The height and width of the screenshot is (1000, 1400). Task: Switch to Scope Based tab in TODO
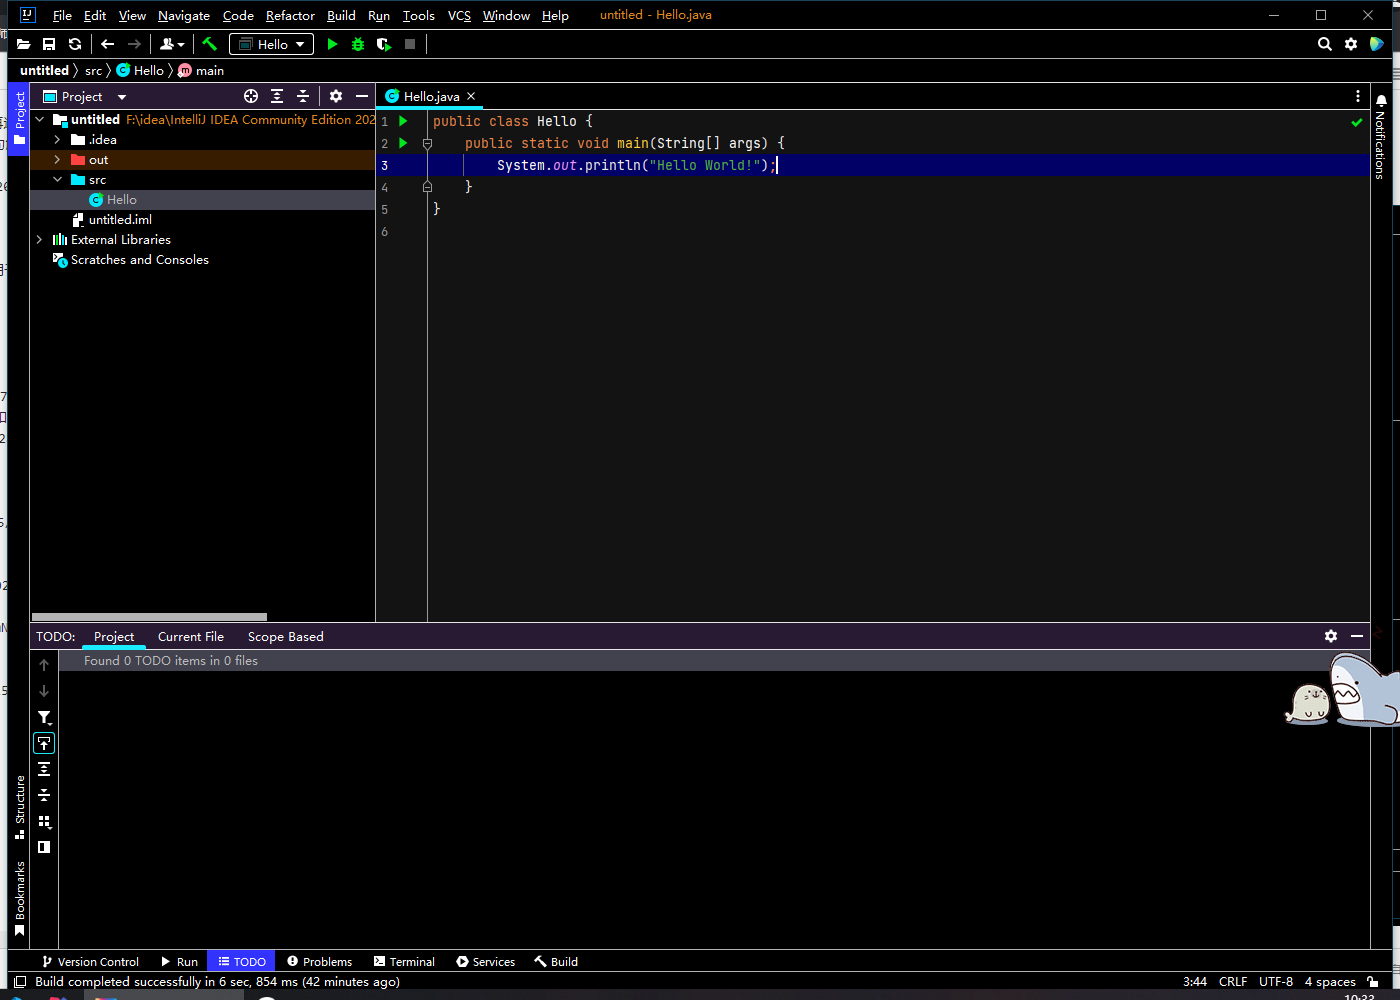(x=286, y=636)
